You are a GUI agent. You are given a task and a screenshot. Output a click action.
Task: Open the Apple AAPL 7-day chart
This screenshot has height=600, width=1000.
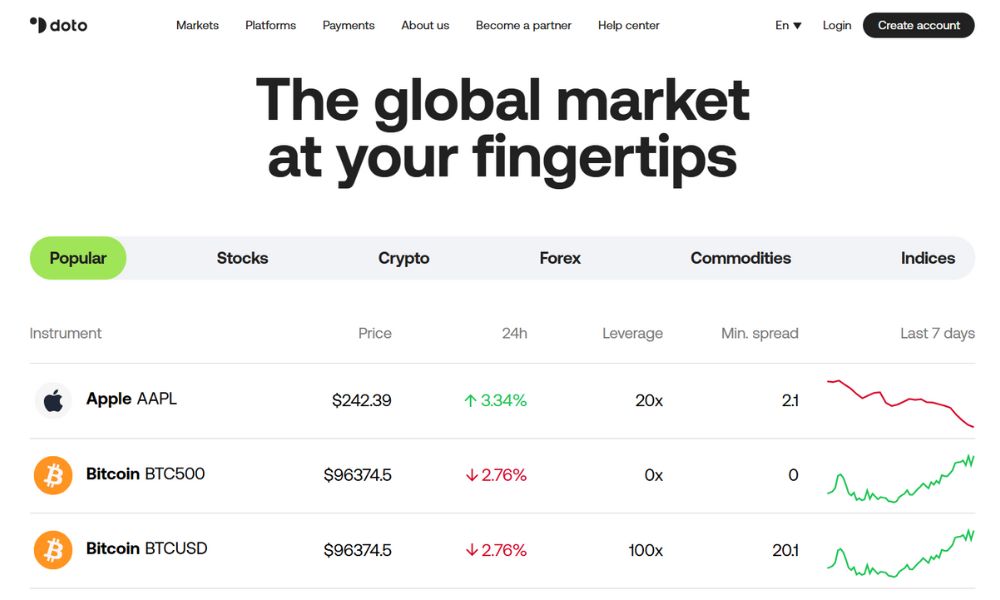900,402
